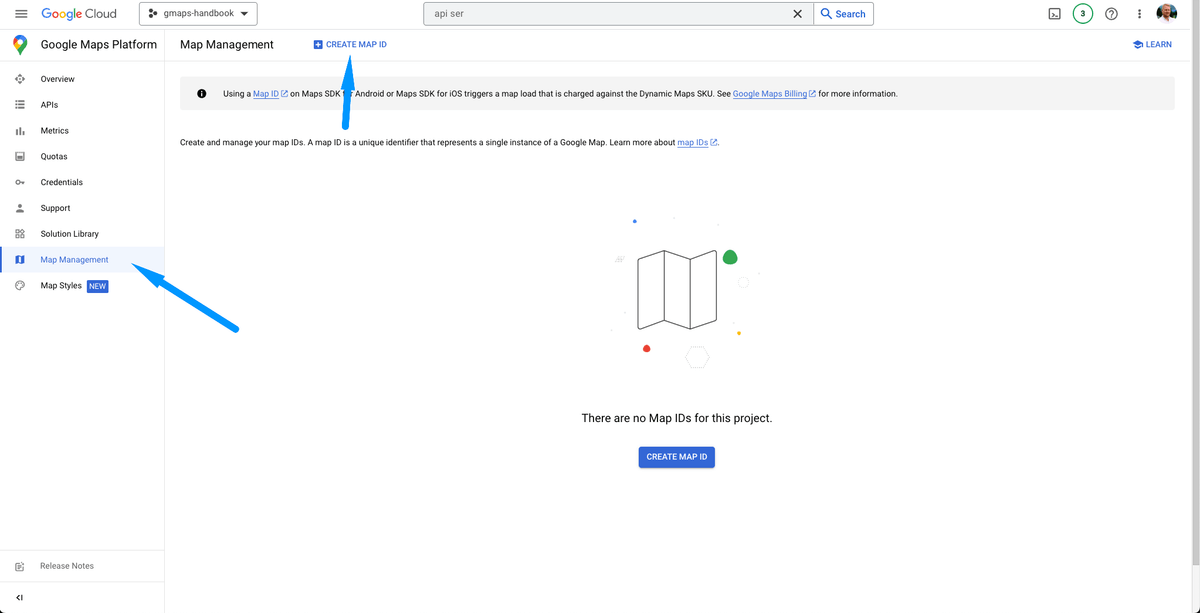The width and height of the screenshot is (1200, 613).
Task: Click the Overview sidebar icon
Action: [20, 79]
